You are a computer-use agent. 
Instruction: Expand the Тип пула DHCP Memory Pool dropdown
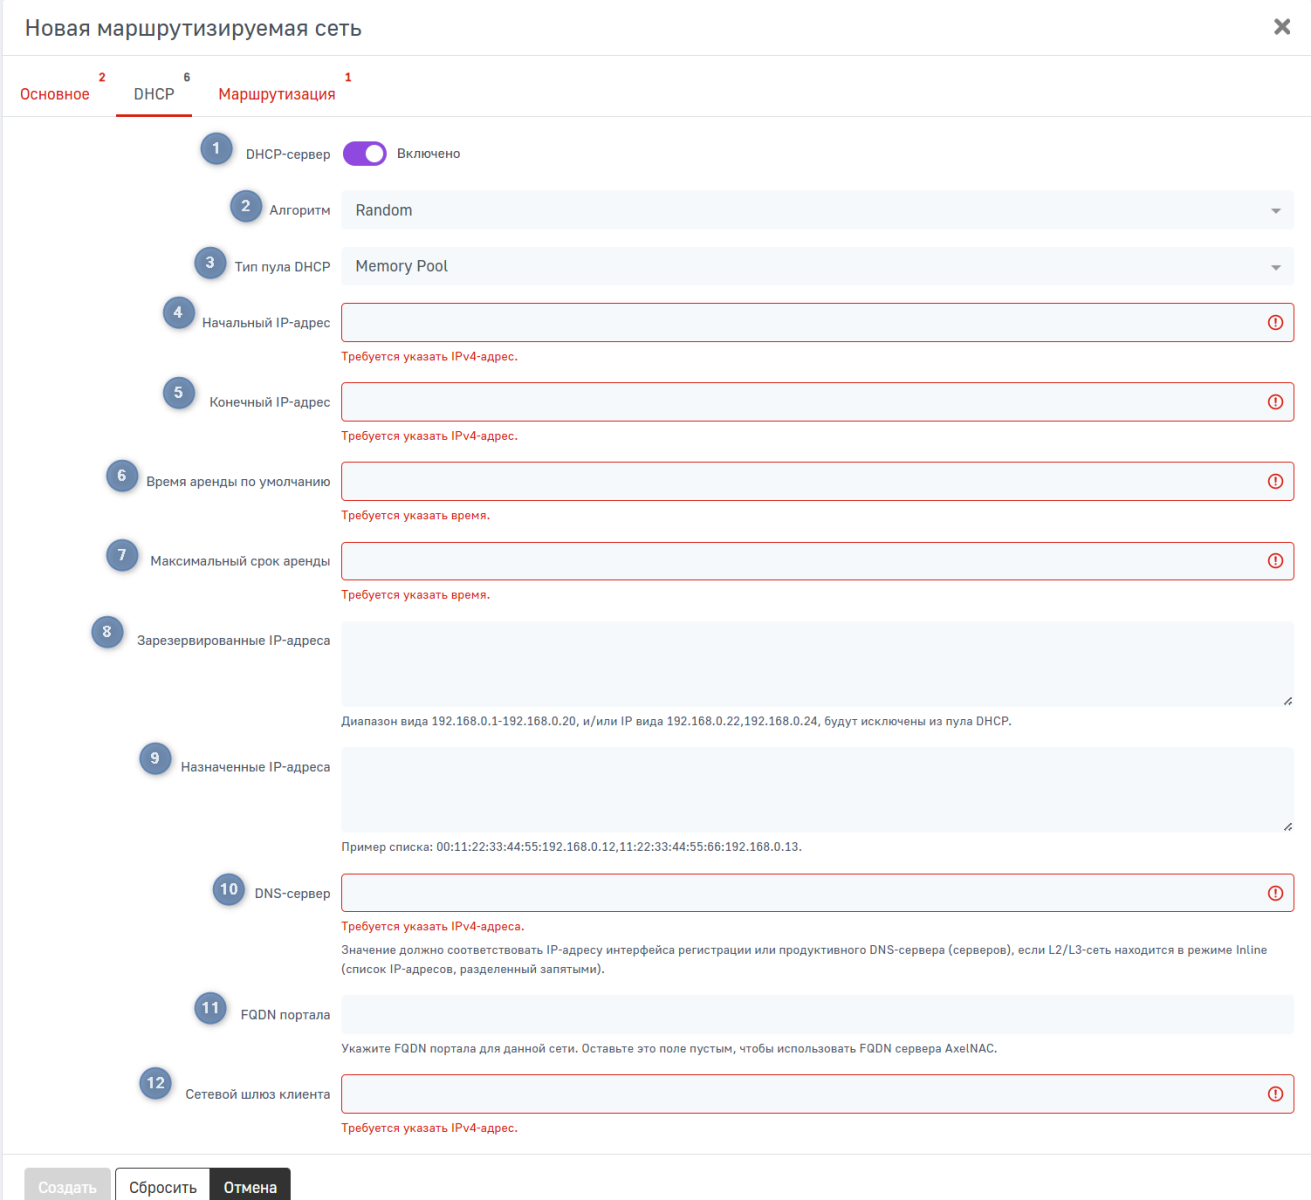click(817, 266)
